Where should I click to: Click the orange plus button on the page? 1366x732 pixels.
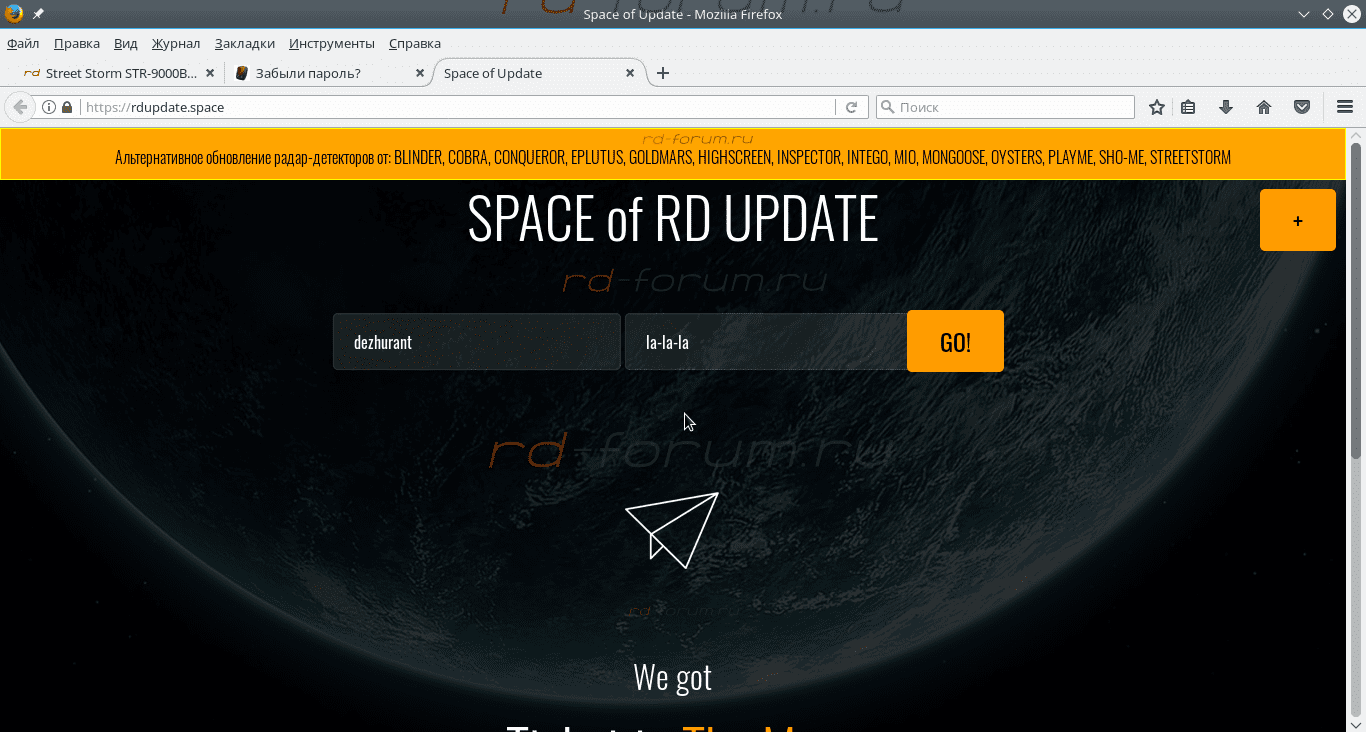(1298, 220)
